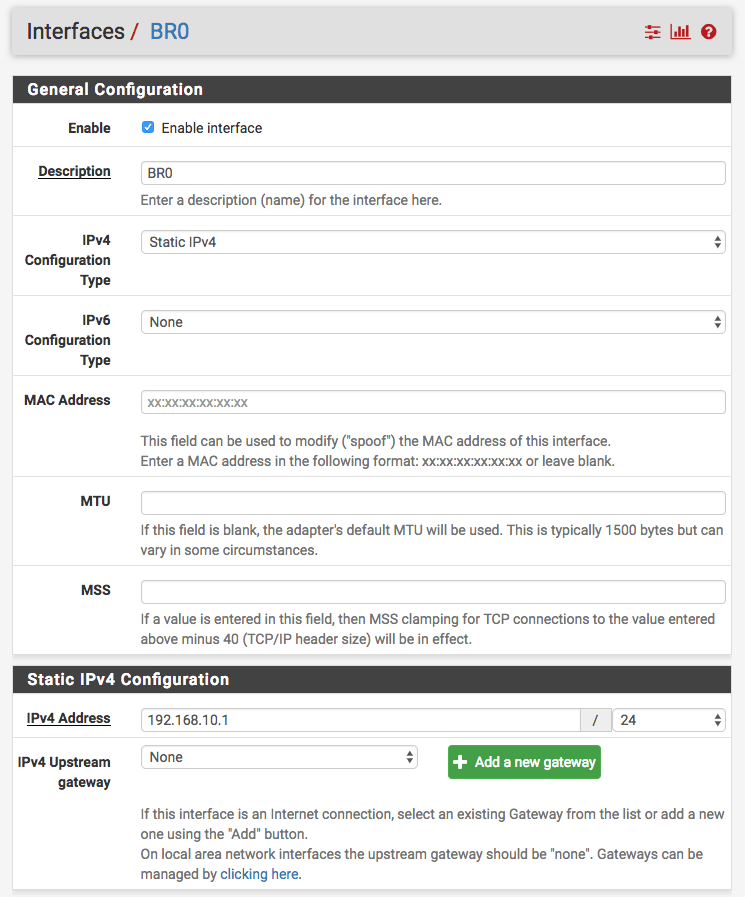Click into the Description field
The image size is (745, 897).
[433, 173]
